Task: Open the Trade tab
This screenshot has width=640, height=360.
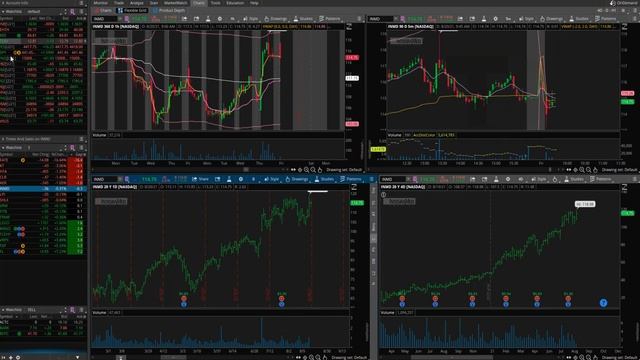Action: 119,3
